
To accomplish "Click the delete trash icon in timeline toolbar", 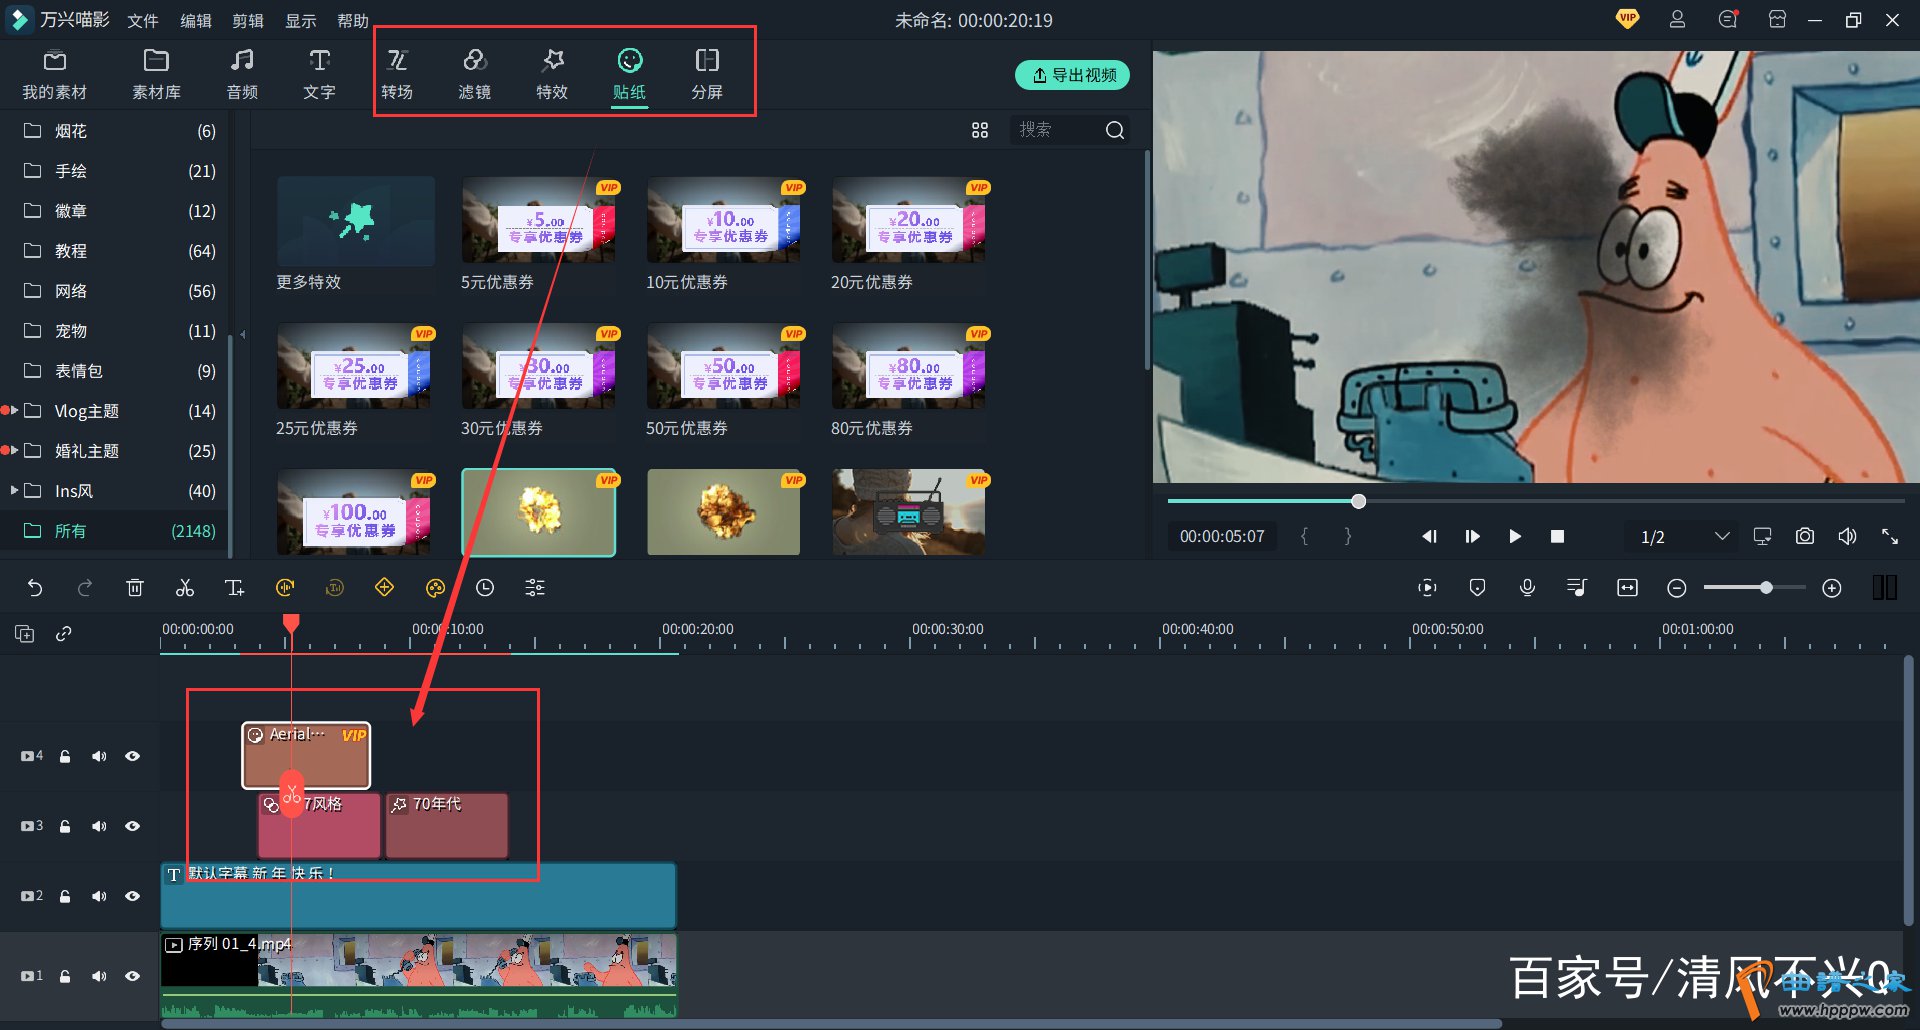I will [x=135, y=588].
